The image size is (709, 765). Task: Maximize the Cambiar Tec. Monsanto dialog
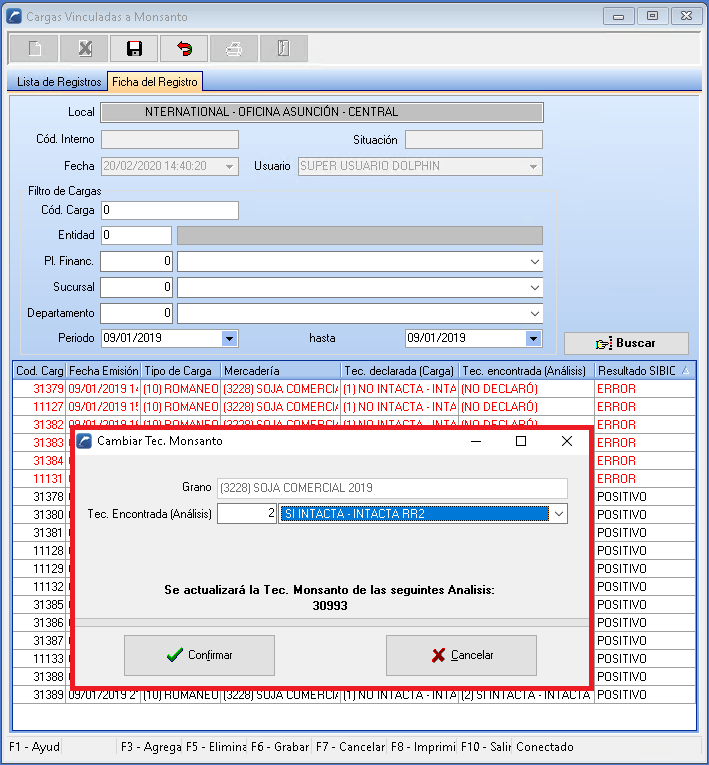coord(521,441)
